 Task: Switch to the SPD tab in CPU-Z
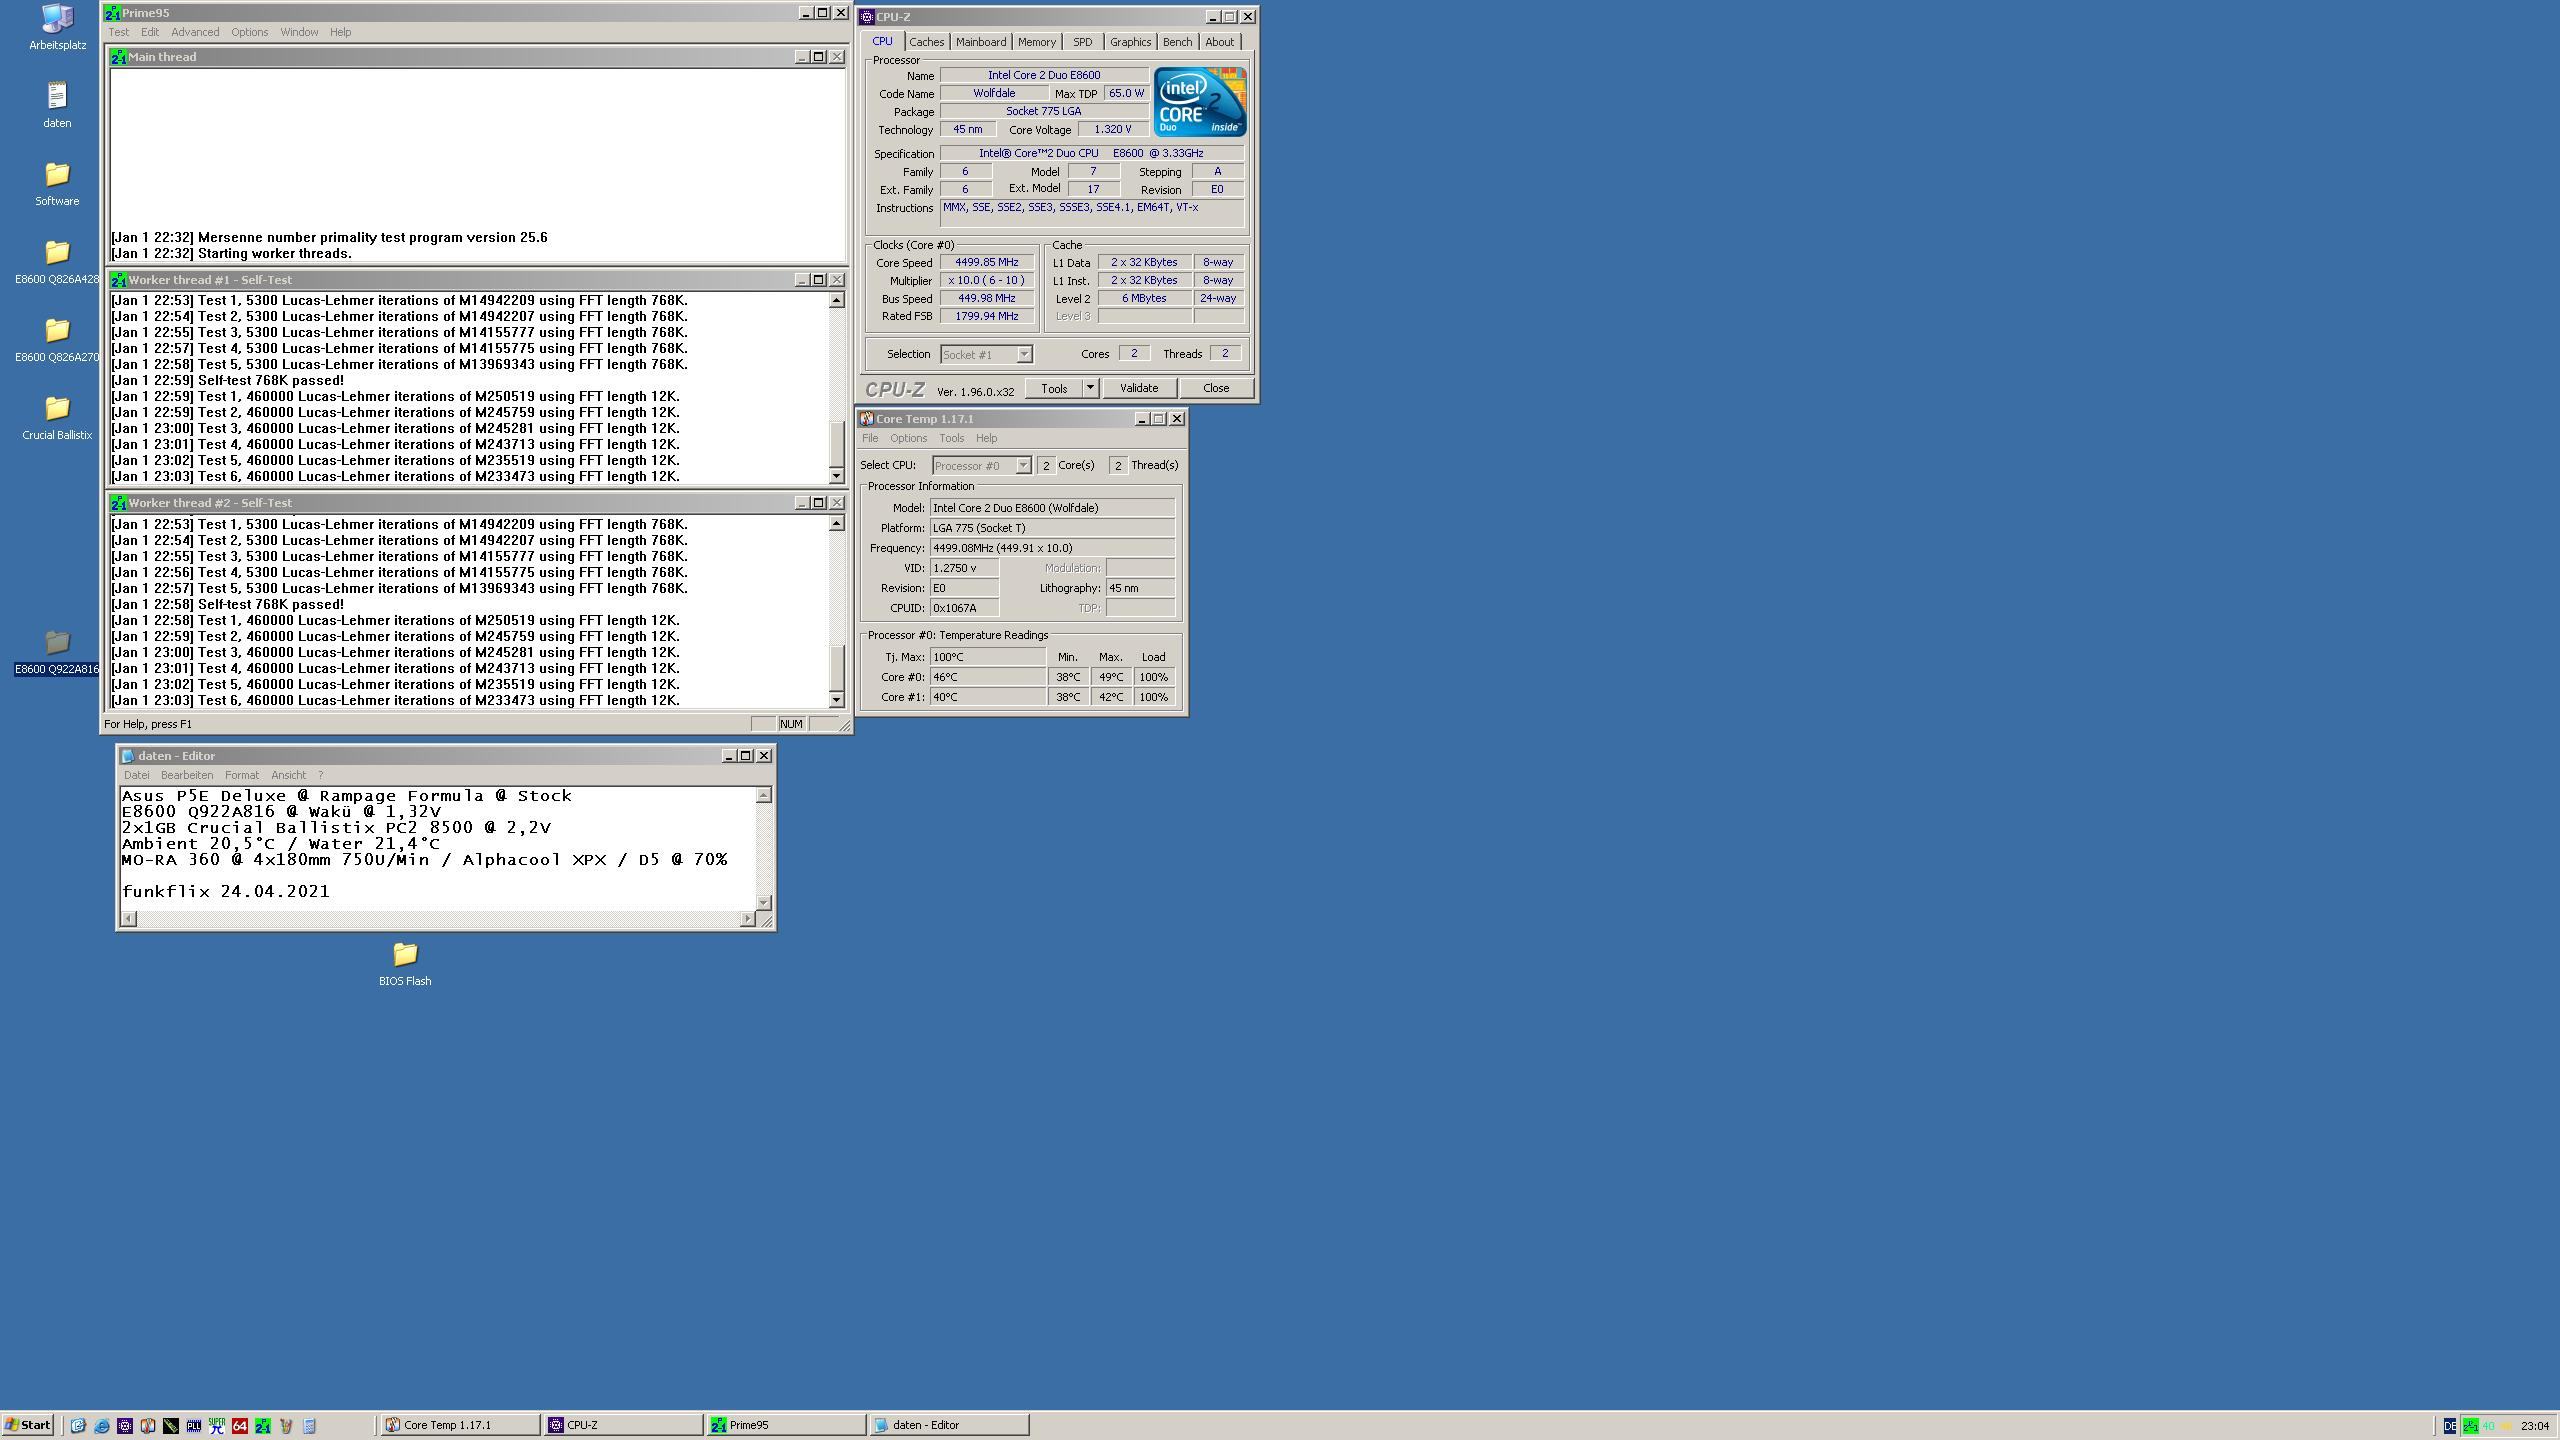1083,42
